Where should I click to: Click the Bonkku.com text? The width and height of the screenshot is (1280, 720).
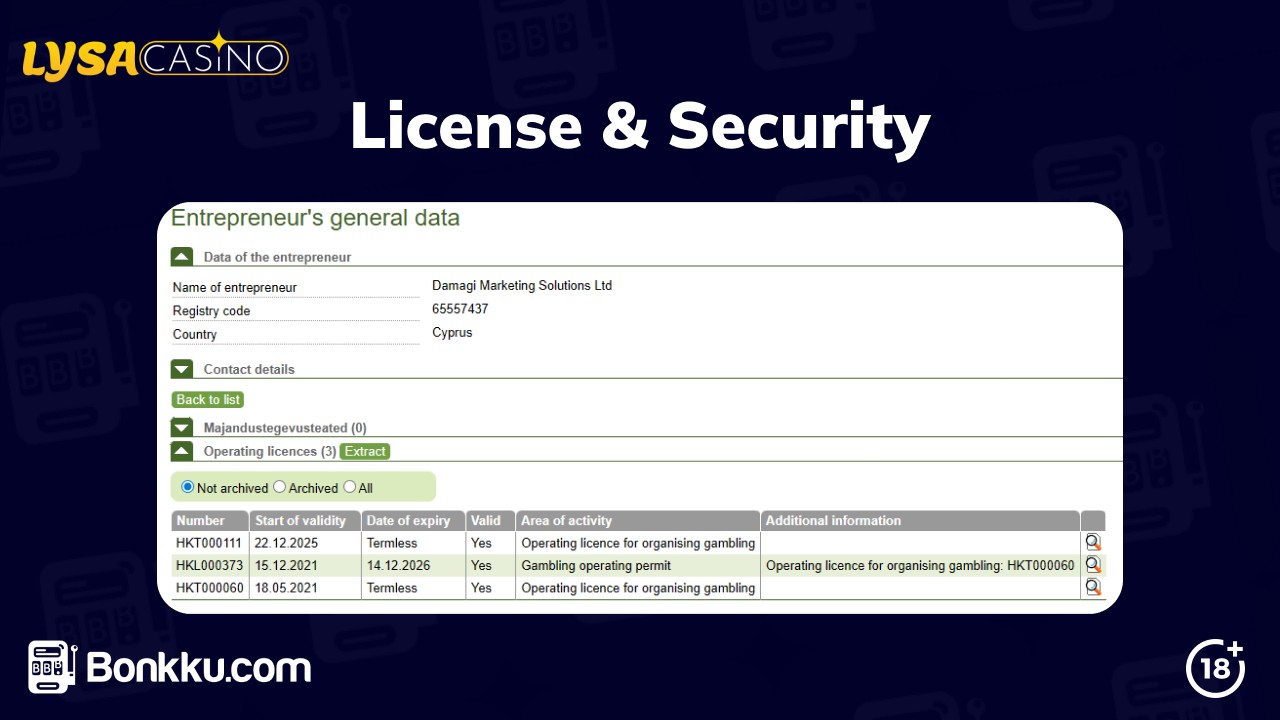click(199, 668)
